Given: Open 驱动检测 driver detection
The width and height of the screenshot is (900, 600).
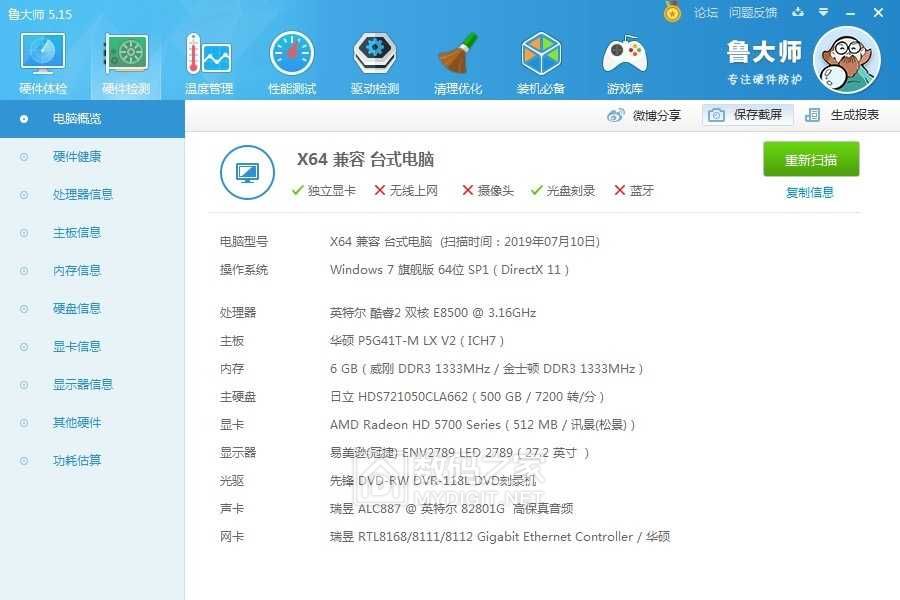Looking at the screenshot, I should pyautogui.click(x=375, y=63).
